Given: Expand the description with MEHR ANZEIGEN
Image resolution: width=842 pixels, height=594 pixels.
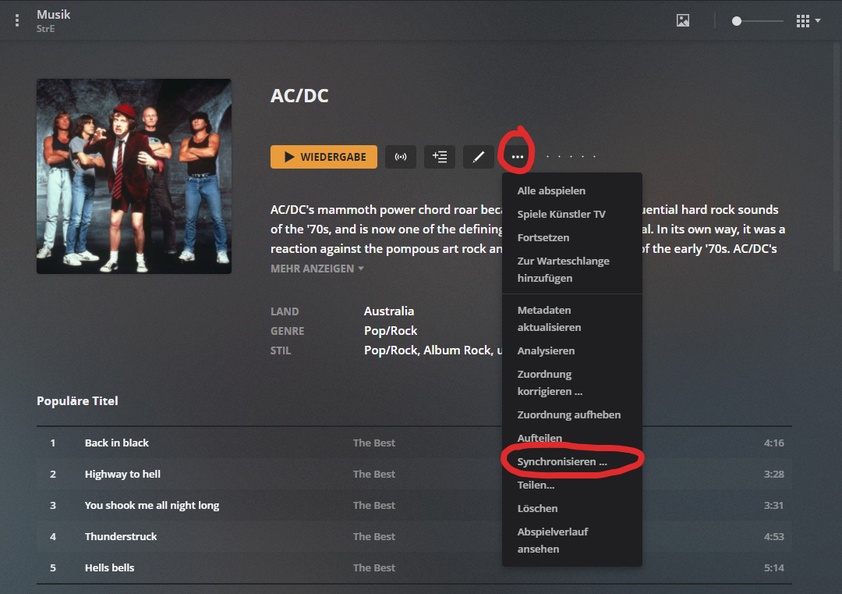Looking at the screenshot, I should coord(317,269).
